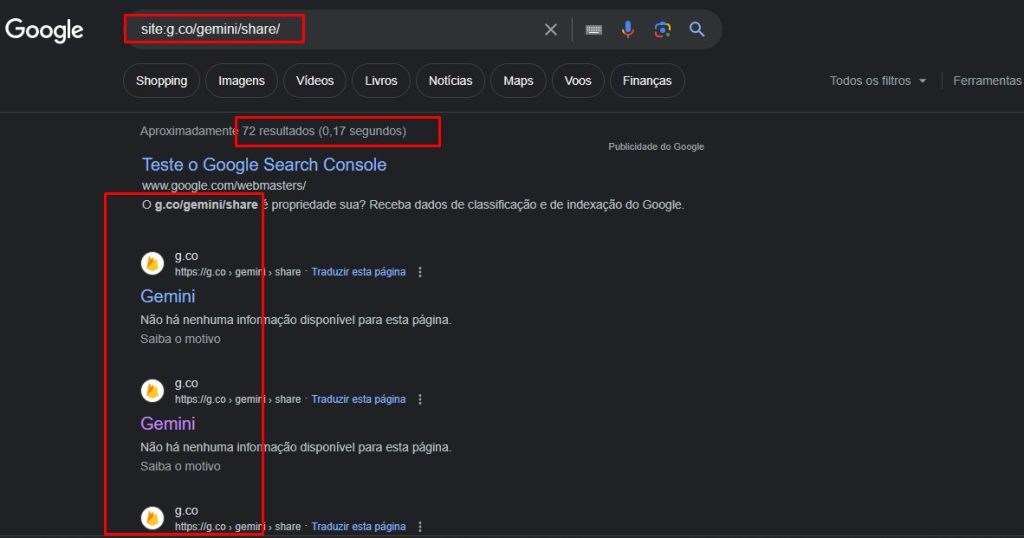Viewport: 1024px width, 538px height.
Task: Click the 72 resultados count text
Action: click(x=278, y=131)
